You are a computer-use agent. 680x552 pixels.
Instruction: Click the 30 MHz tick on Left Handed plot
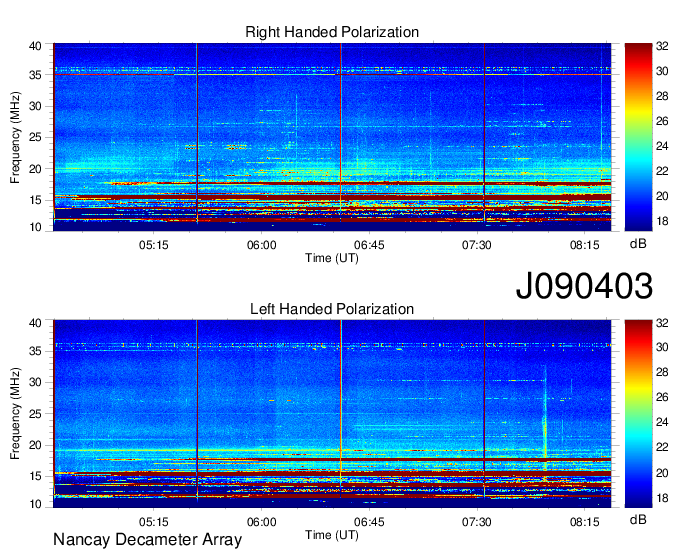tap(35, 382)
